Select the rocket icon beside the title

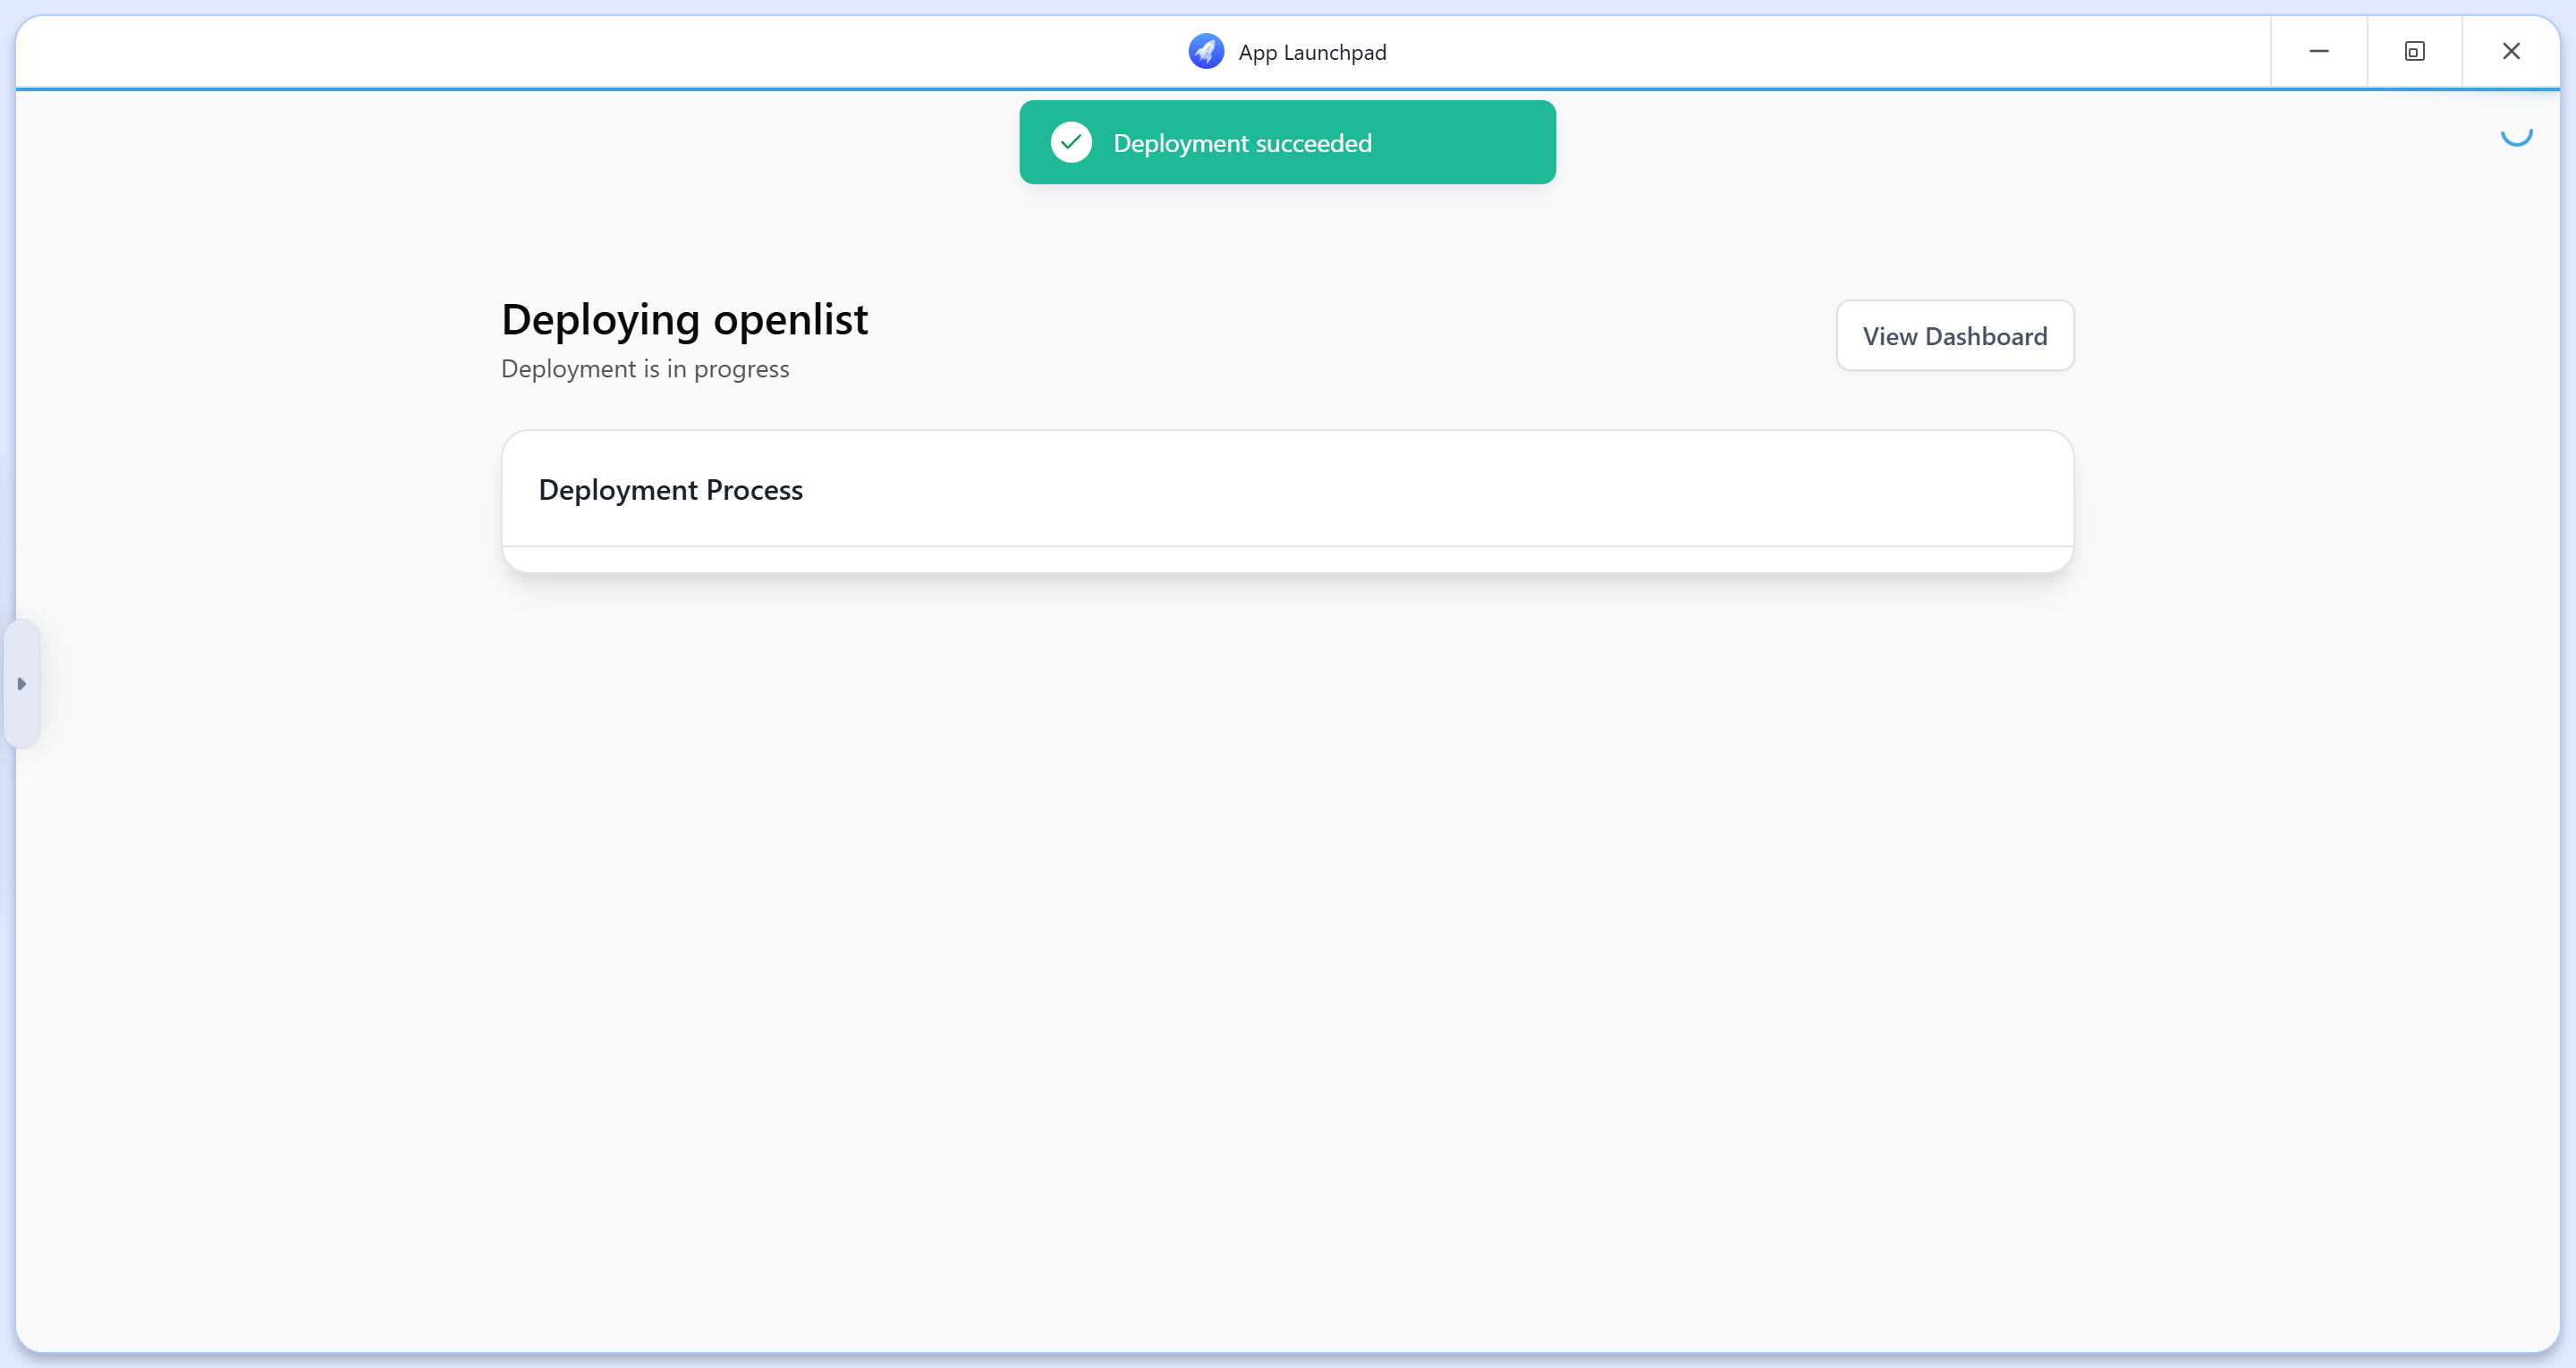point(1205,51)
